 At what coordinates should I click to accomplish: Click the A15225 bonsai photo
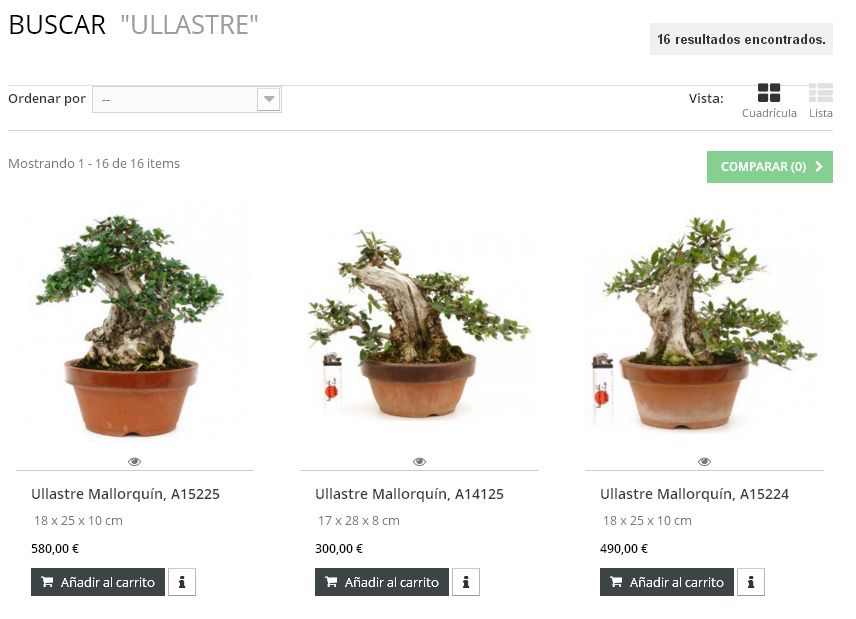tap(131, 325)
